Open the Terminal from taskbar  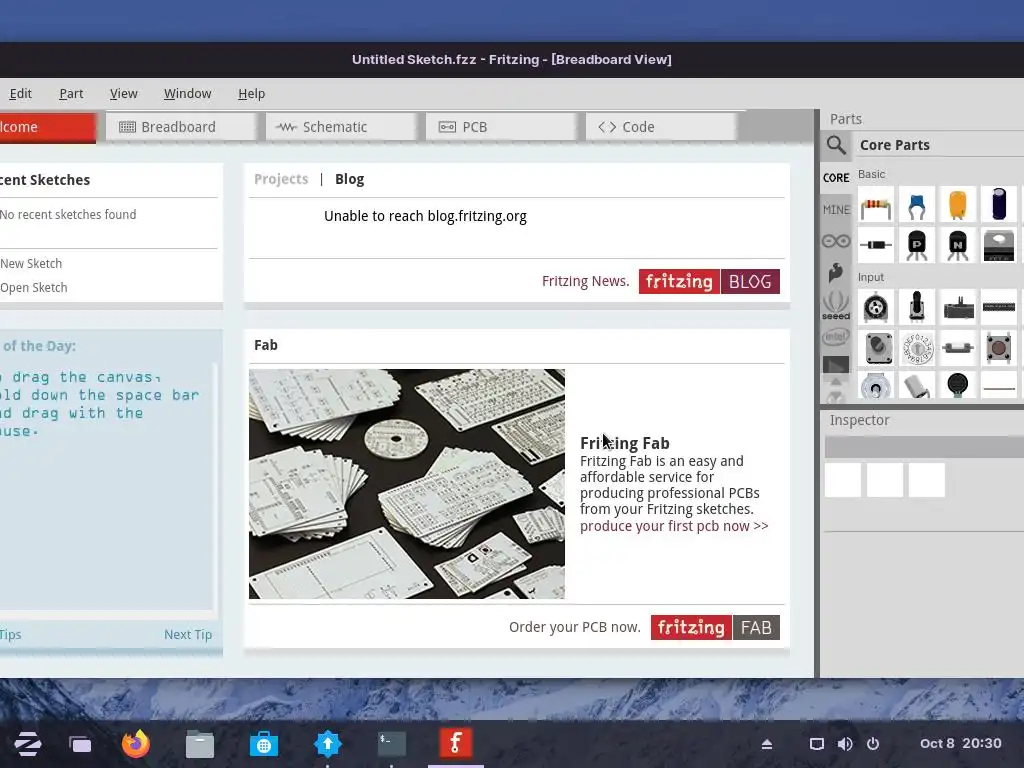click(x=392, y=744)
